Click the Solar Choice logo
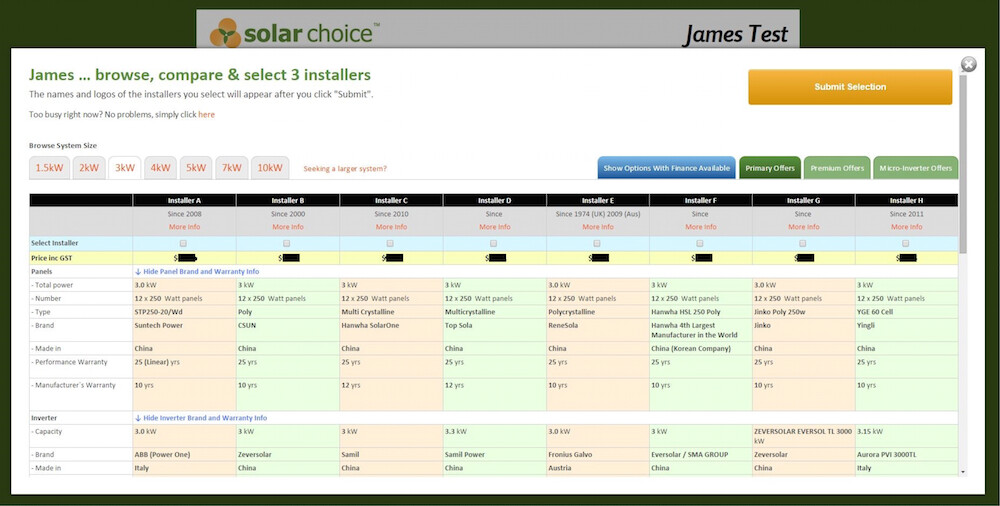This screenshot has width=1000, height=506. tap(295, 33)
